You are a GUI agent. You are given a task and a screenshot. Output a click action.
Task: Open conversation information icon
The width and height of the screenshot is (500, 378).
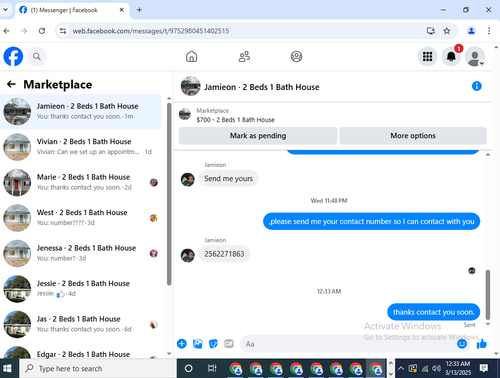(477, 86)
